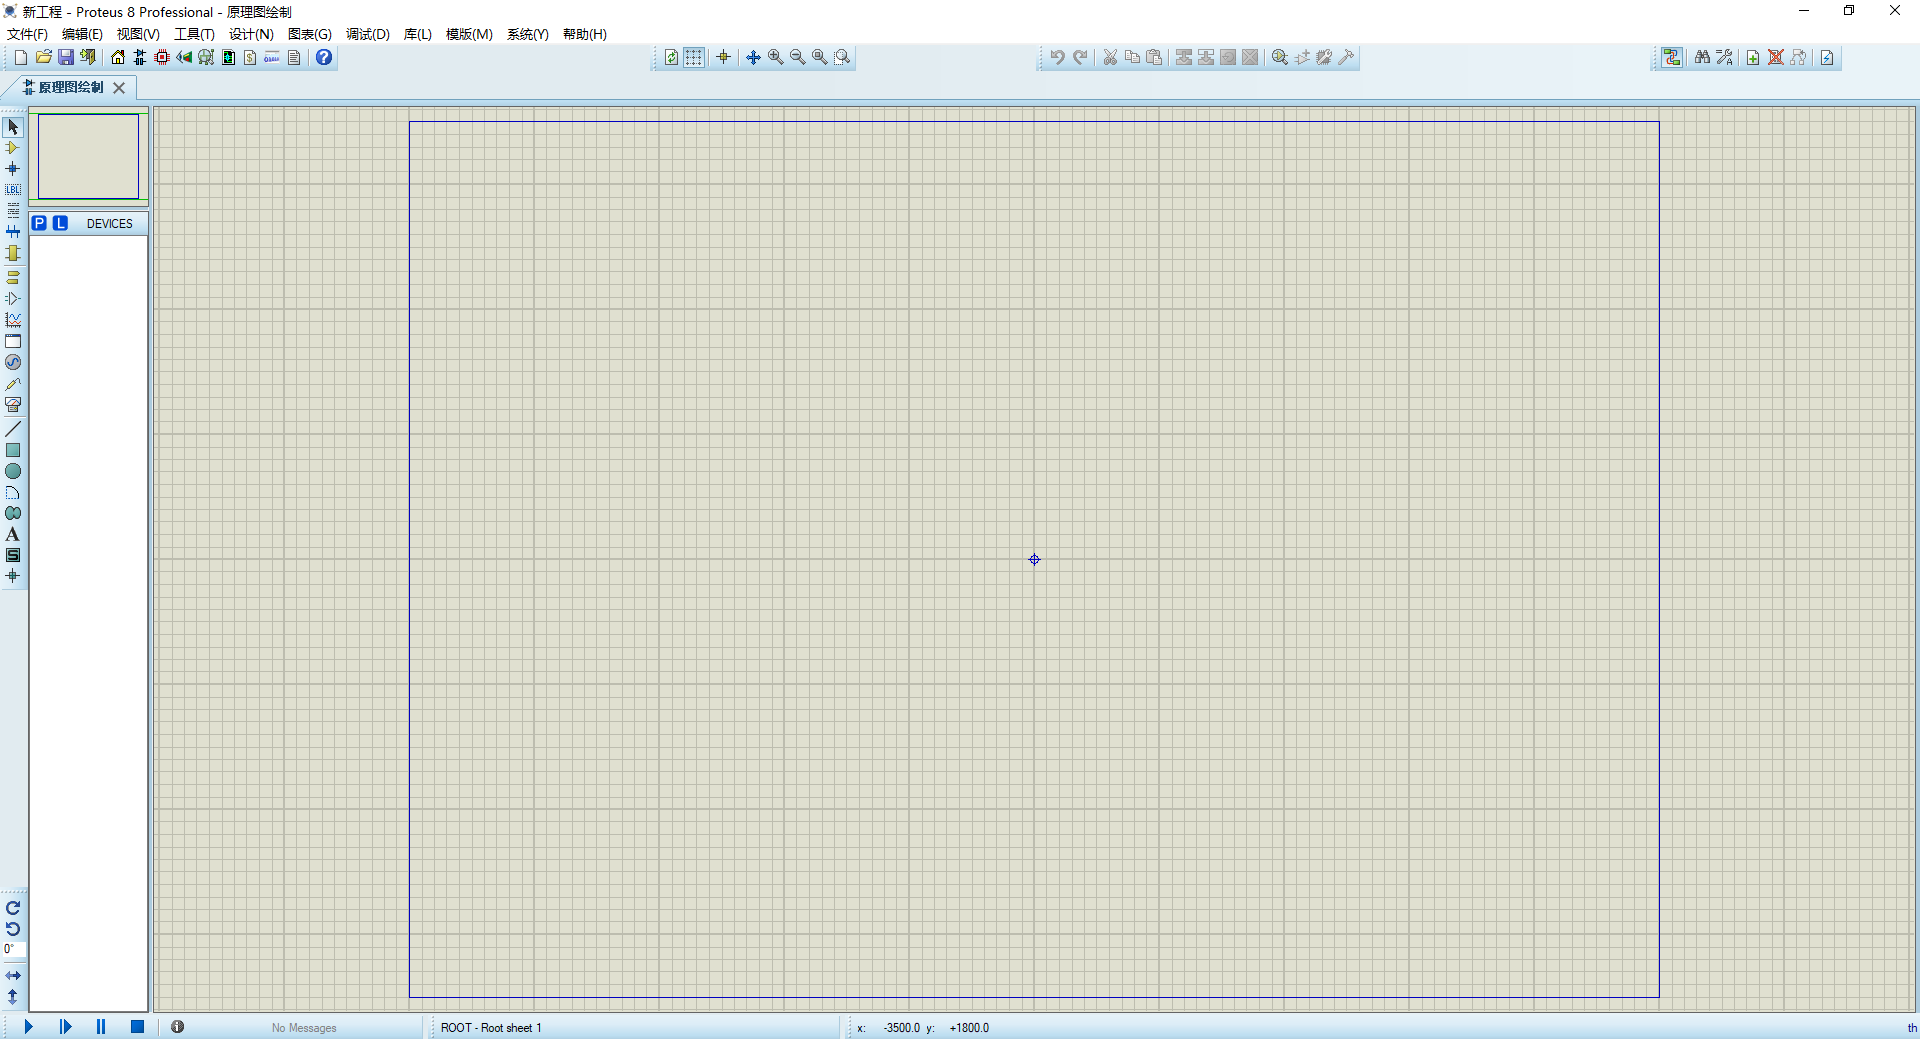Rotate Anti-Clockwise using left toolbar icon

tap(13, 929)
